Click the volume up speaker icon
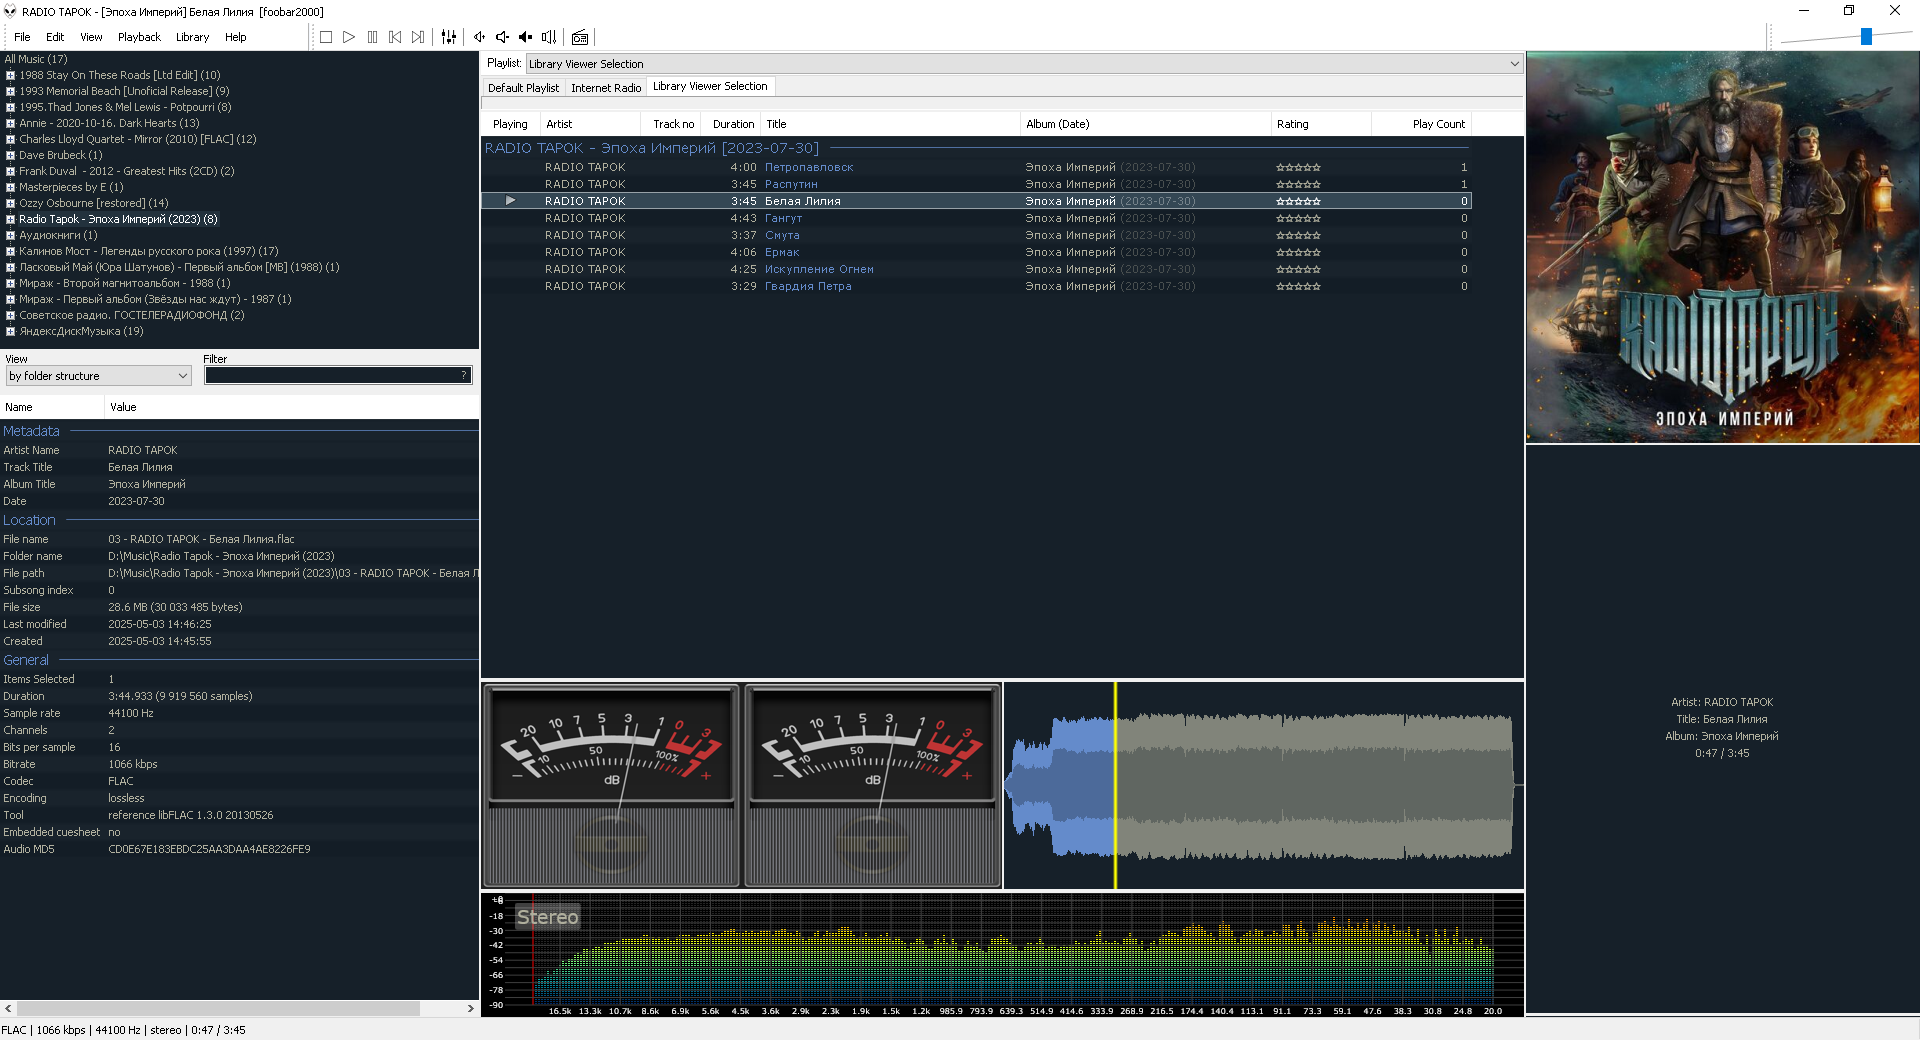Image resolution: width=1920 pixels, height=1040 pixels. point(480,37)
